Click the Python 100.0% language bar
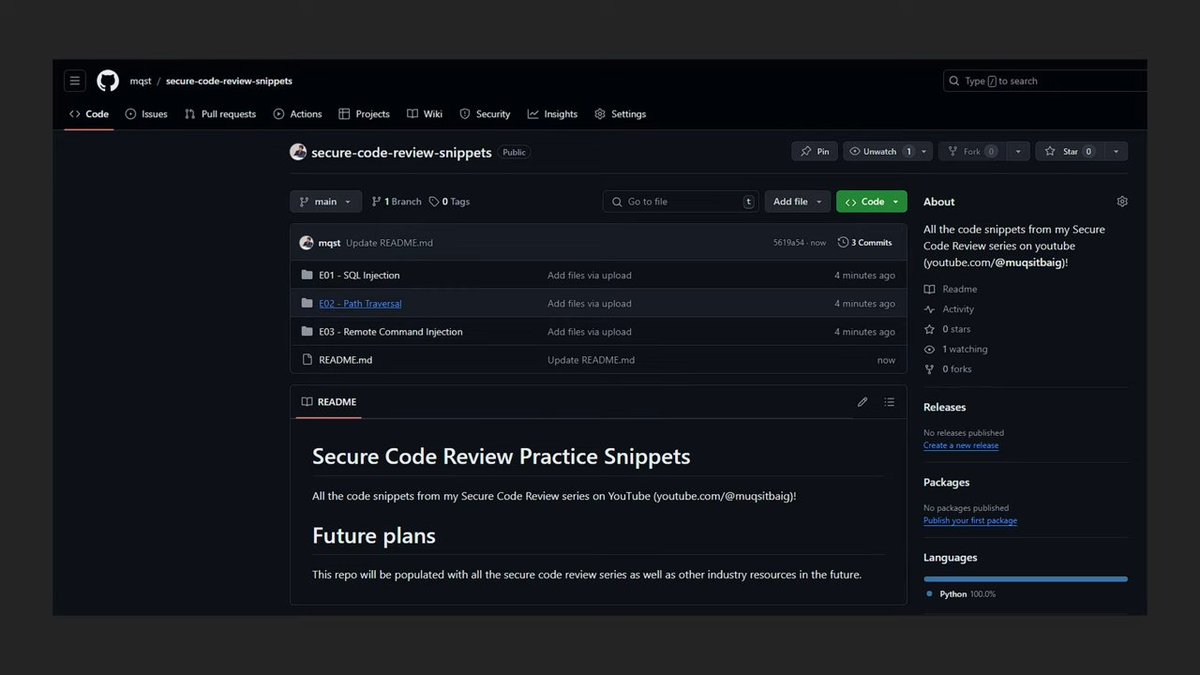This screenshot has height=675, width=1200. (x=1025, y=578)
